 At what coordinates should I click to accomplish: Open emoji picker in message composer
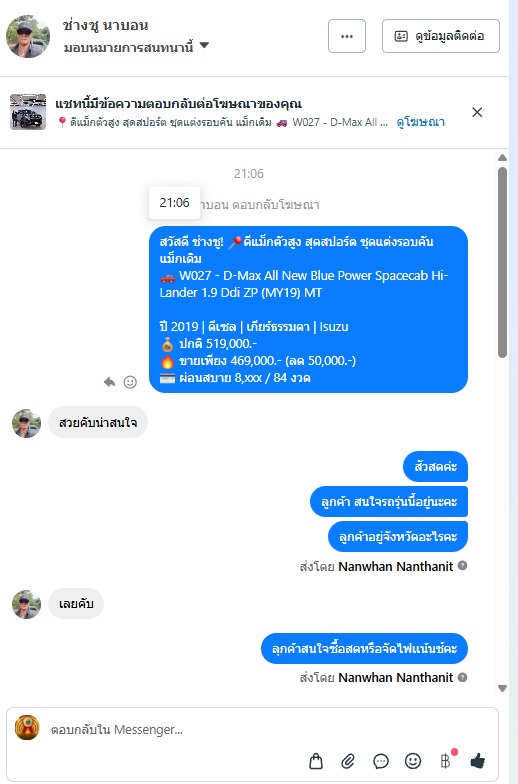412,761
